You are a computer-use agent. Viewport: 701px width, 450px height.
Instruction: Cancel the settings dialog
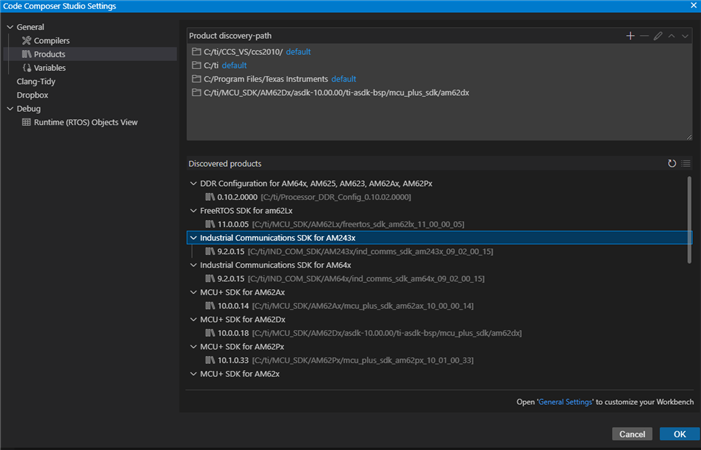click(632, 434)
